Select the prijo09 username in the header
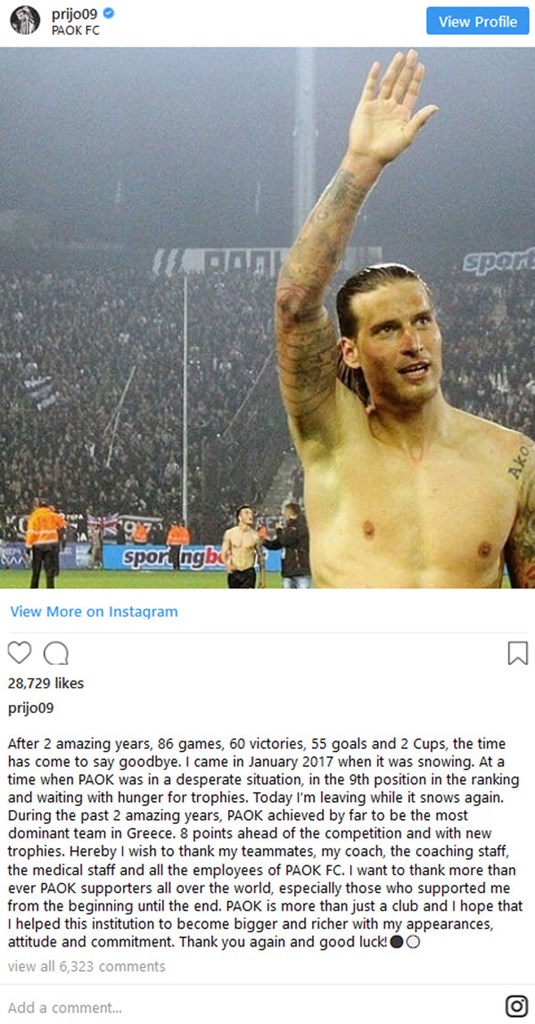This screenshot has width=535, height=1024. click(74, 12)
